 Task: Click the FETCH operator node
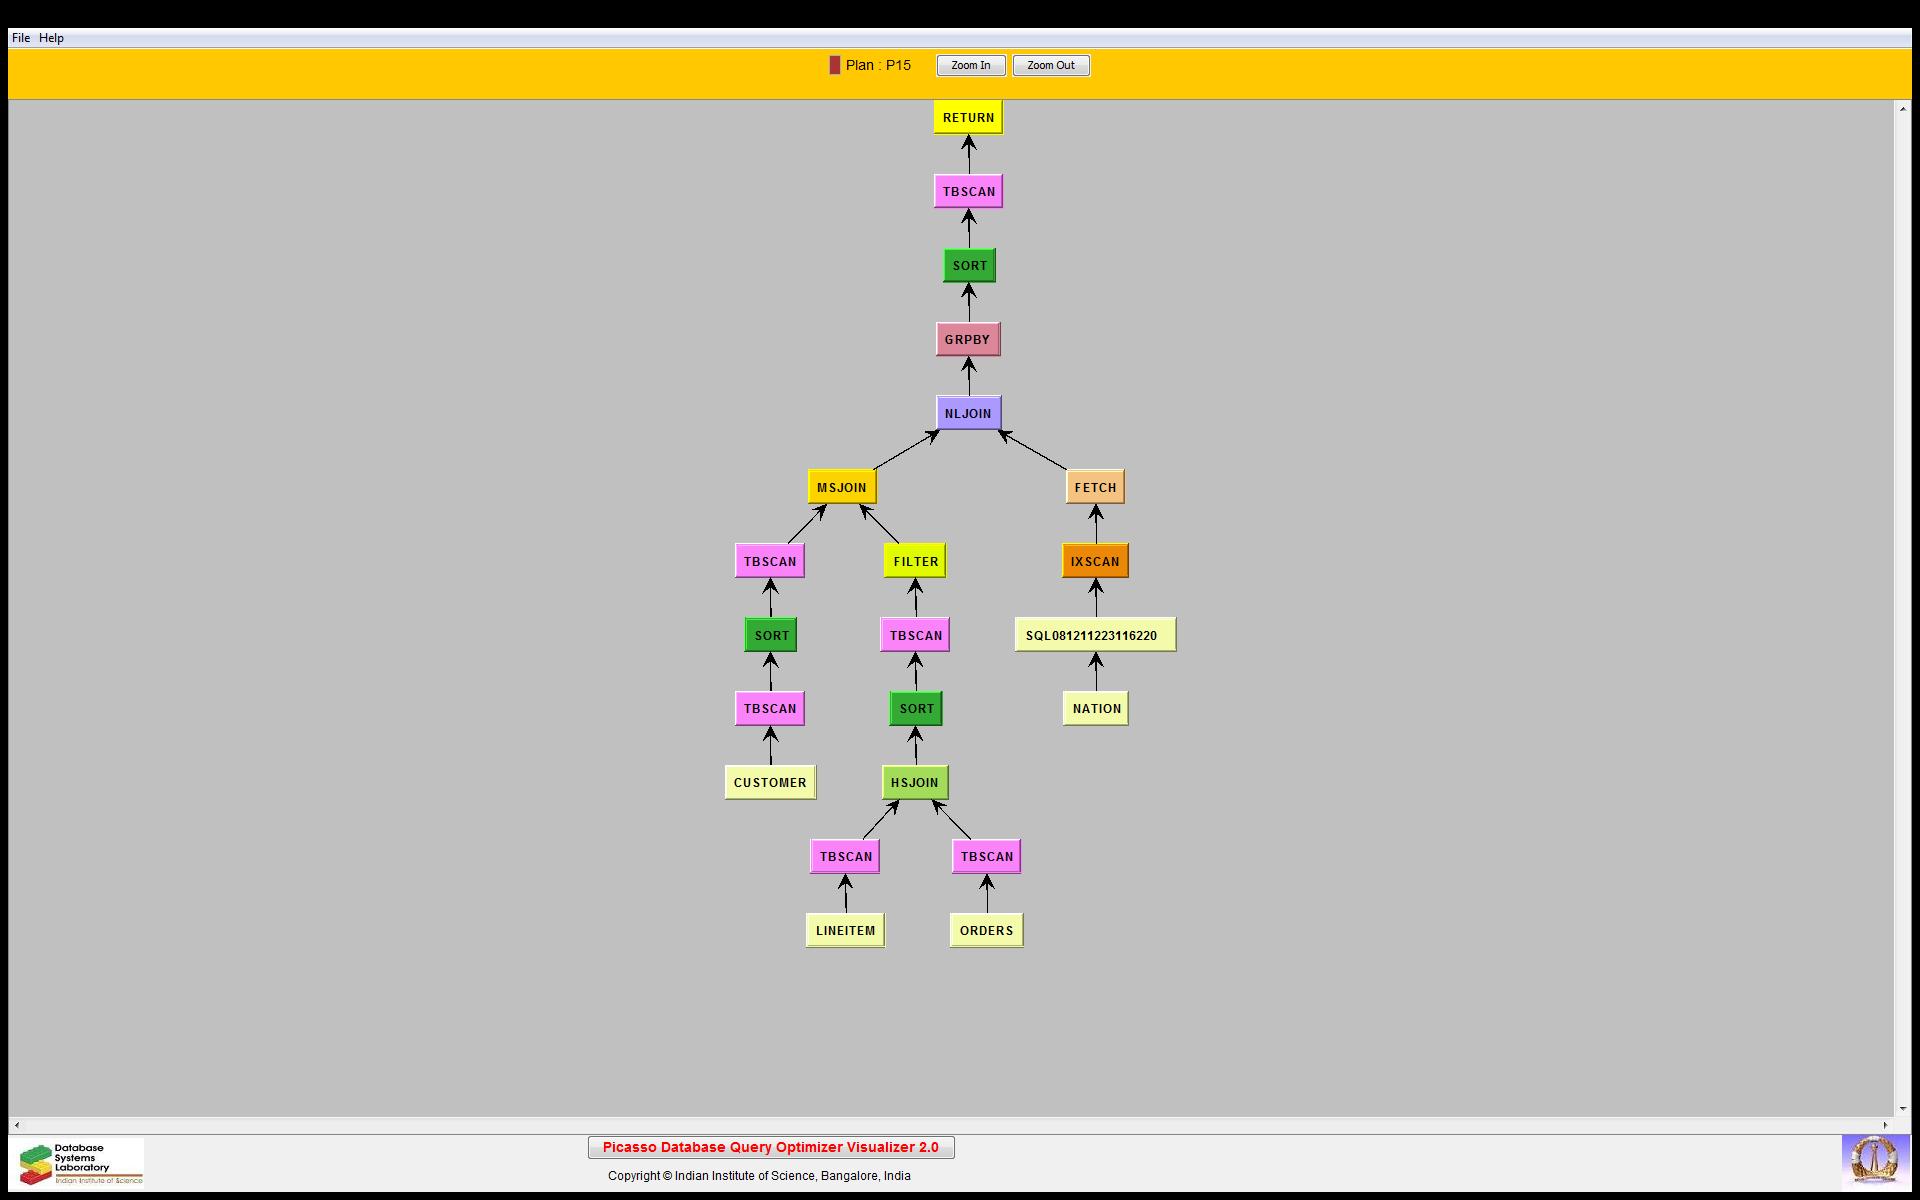[1095, 488]
